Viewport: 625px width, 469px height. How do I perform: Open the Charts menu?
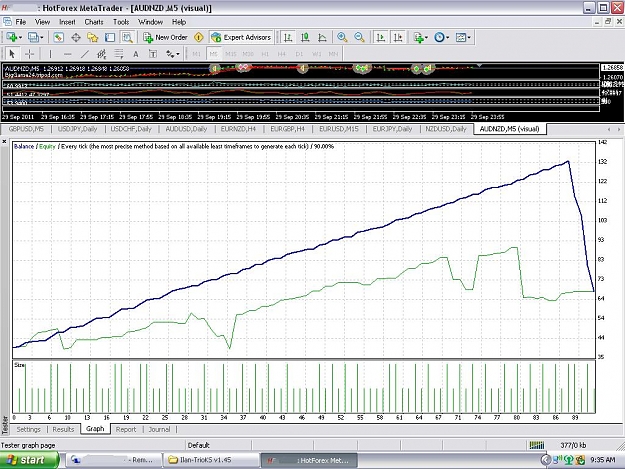(94, 22)
